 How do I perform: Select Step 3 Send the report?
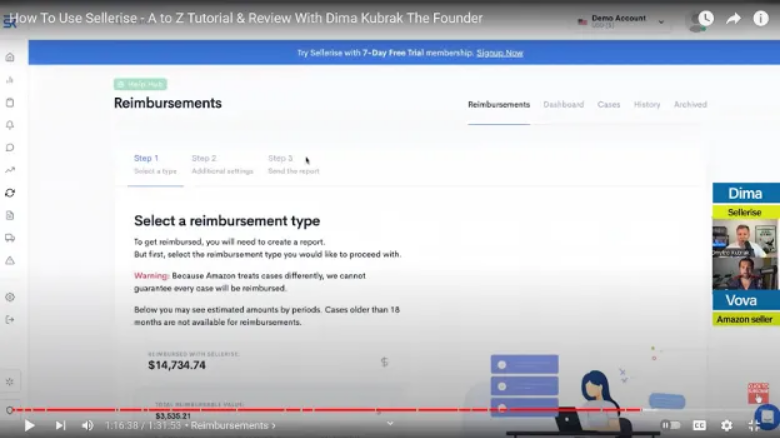tap(293, 164)
